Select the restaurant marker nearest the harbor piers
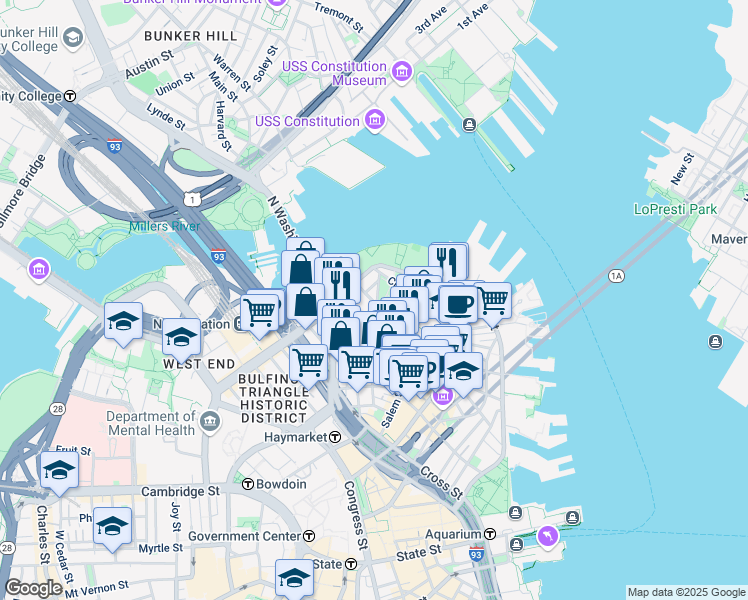 (448, 261)
